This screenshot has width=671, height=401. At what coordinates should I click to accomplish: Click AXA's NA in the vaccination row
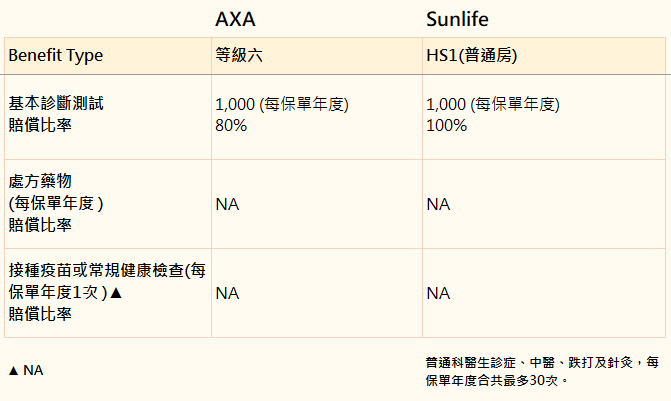tap(227, 293)
